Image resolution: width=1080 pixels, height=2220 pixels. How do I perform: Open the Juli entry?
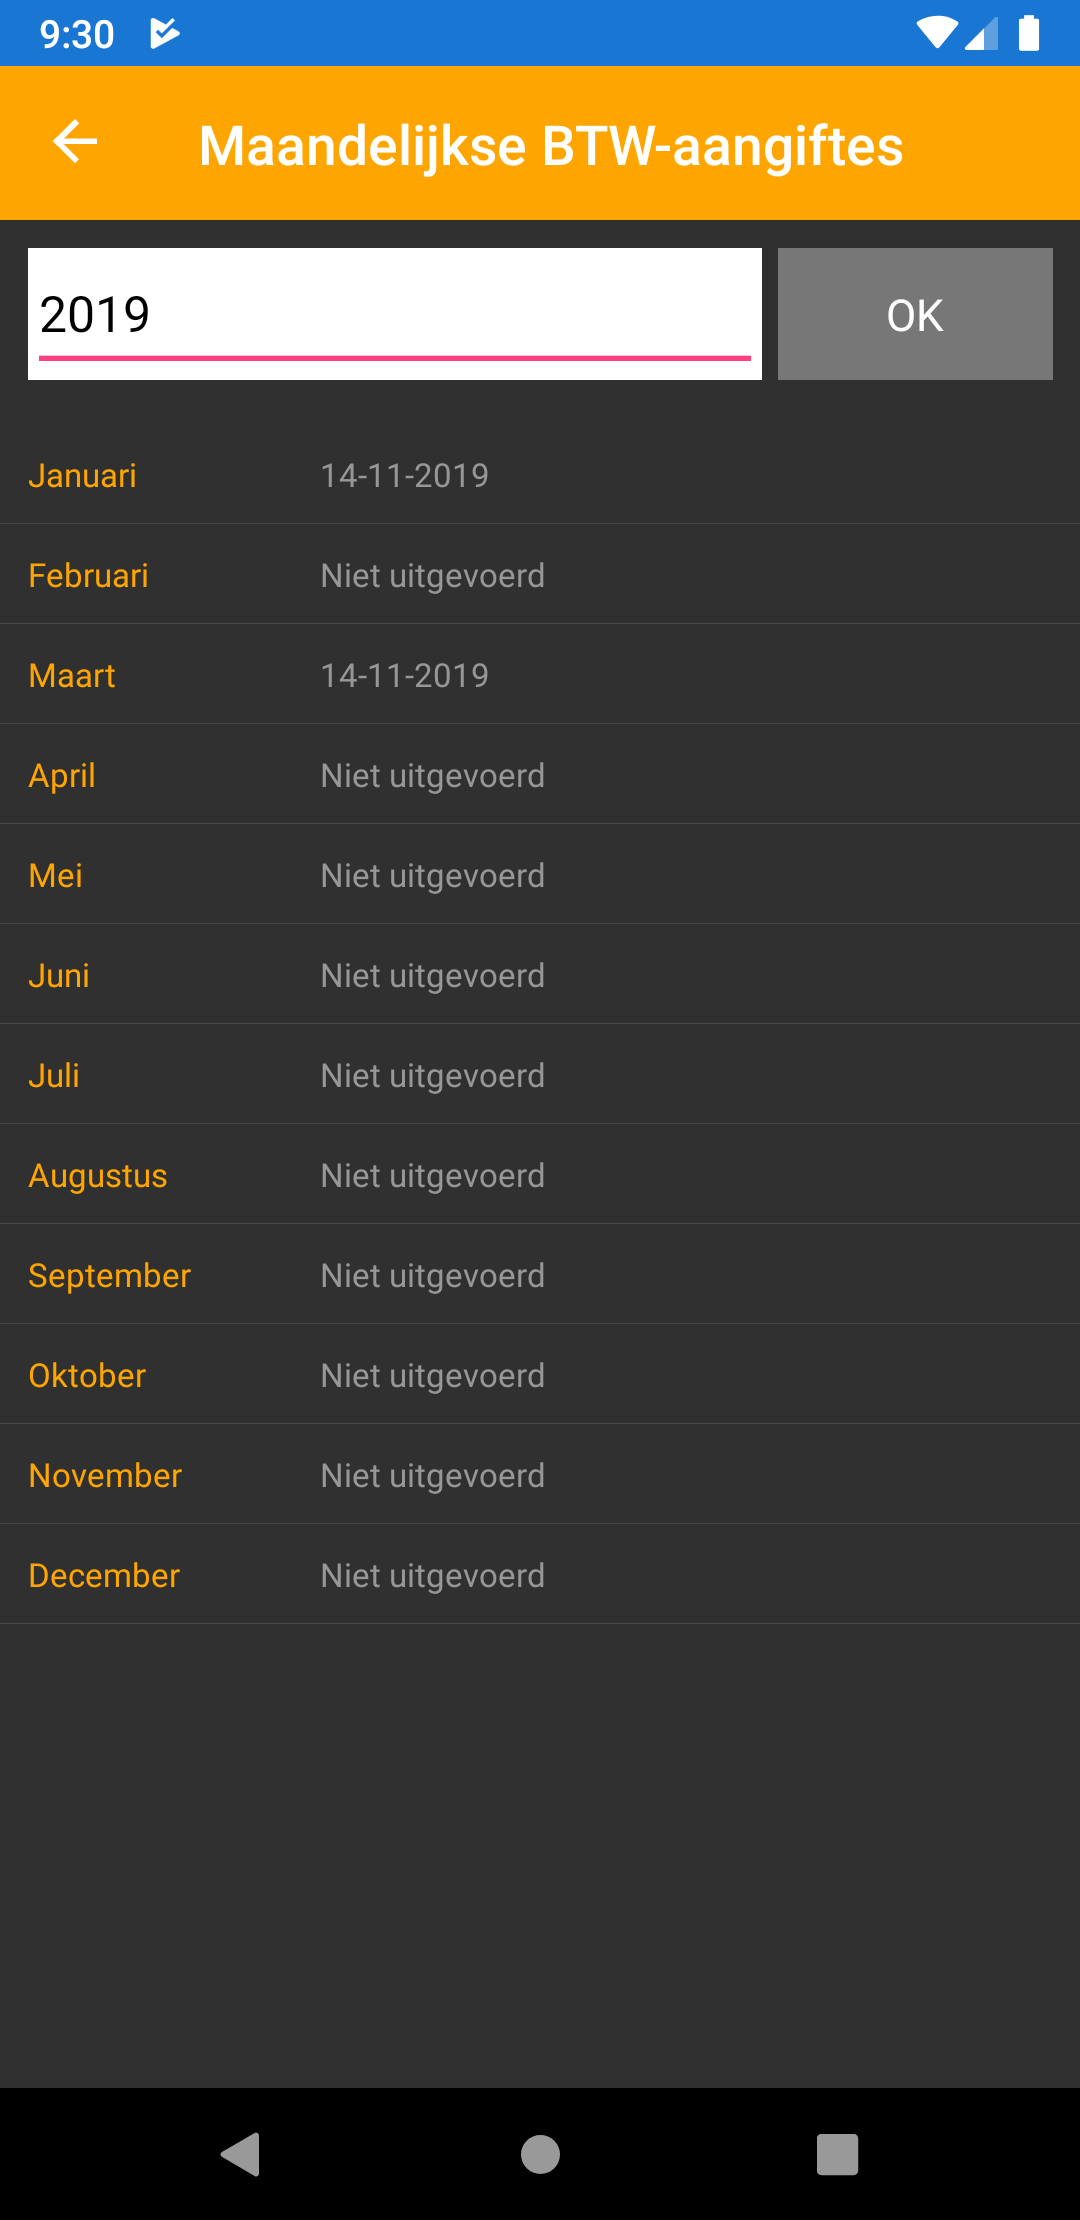tap(540, 1075)
